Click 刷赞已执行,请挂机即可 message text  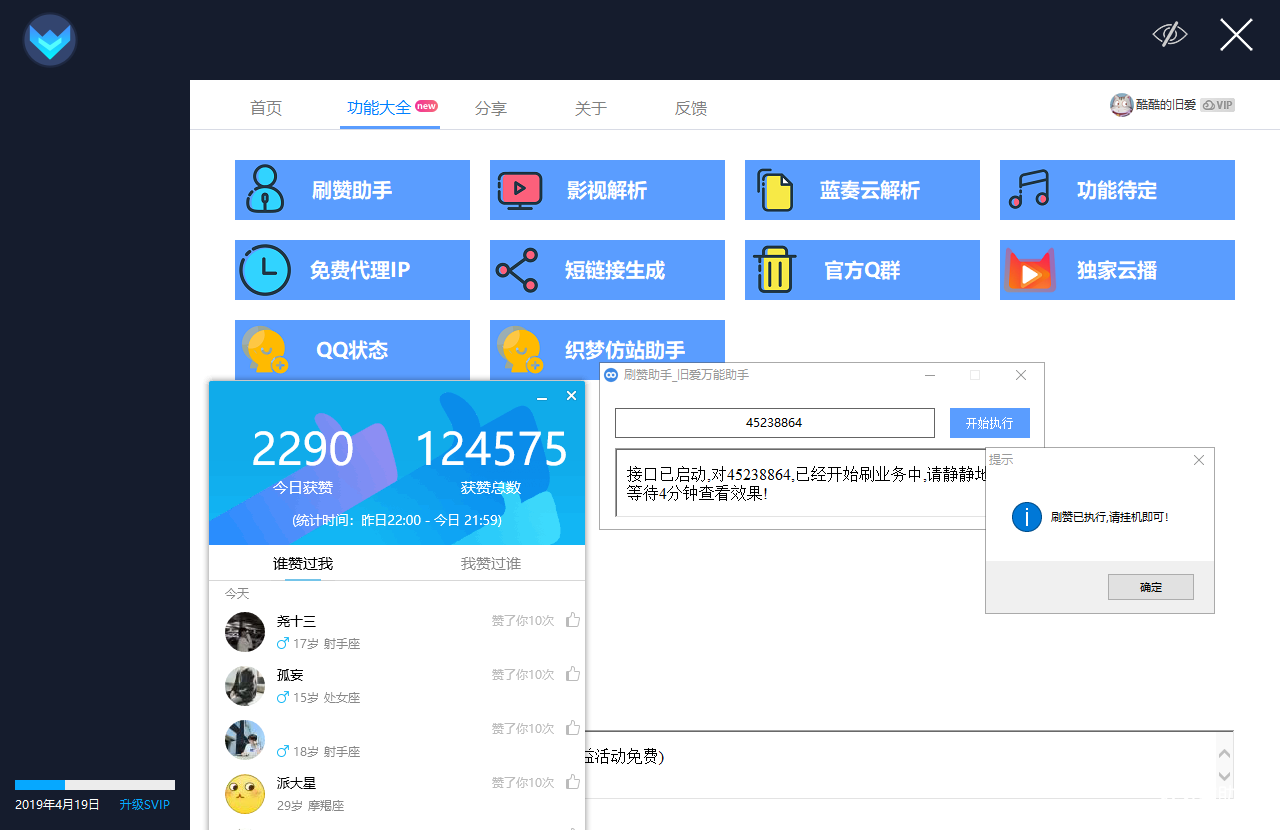1110,517
